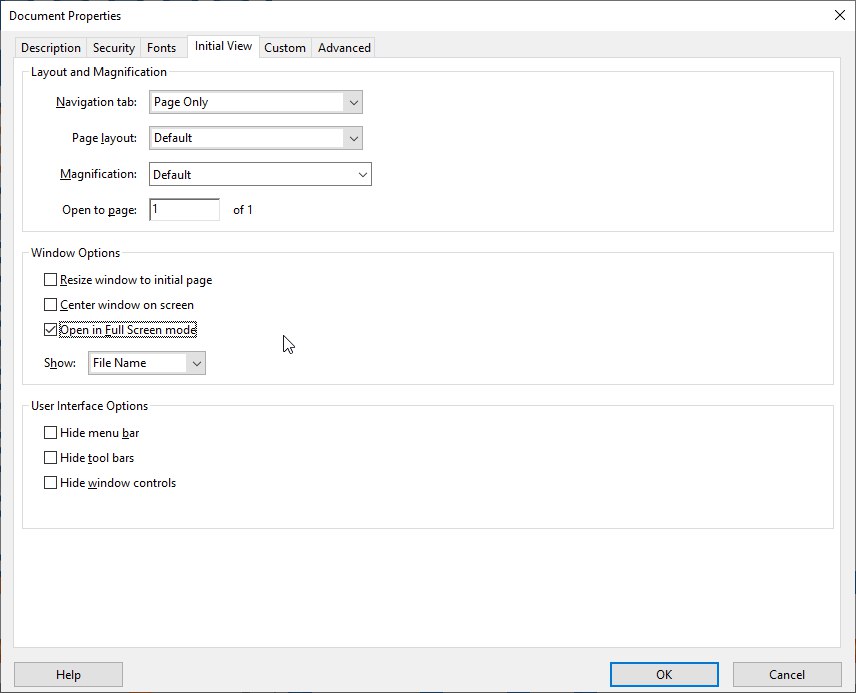Click the Magnification label text
Screen dimensions: 856x693
(98, 174)
